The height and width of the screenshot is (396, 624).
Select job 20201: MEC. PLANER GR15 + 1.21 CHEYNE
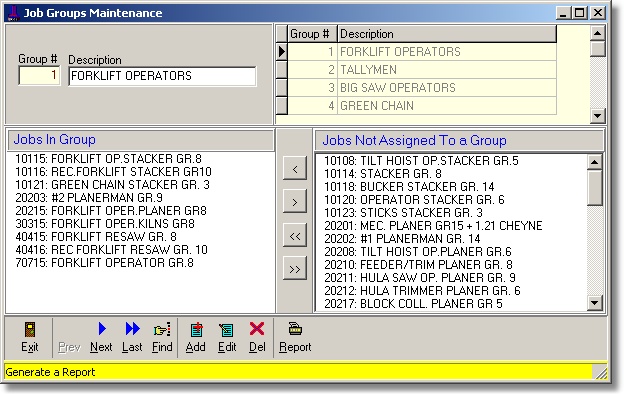(433, 226)
